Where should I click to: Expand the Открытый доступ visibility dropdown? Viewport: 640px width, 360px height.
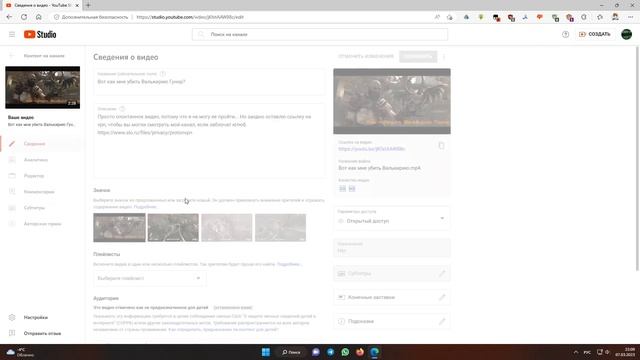[392, 218]
